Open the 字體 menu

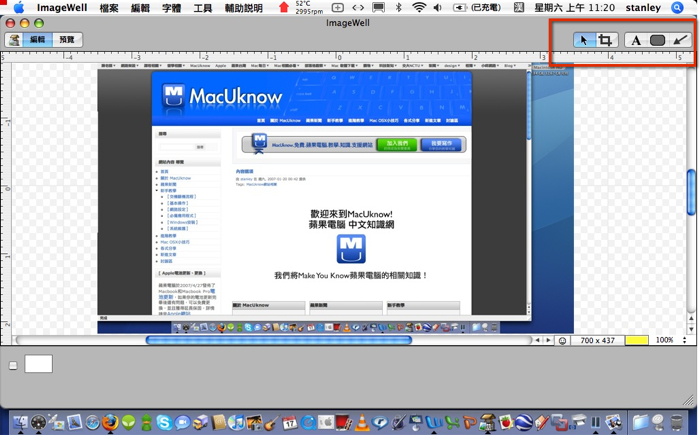[x=171, y=8]
